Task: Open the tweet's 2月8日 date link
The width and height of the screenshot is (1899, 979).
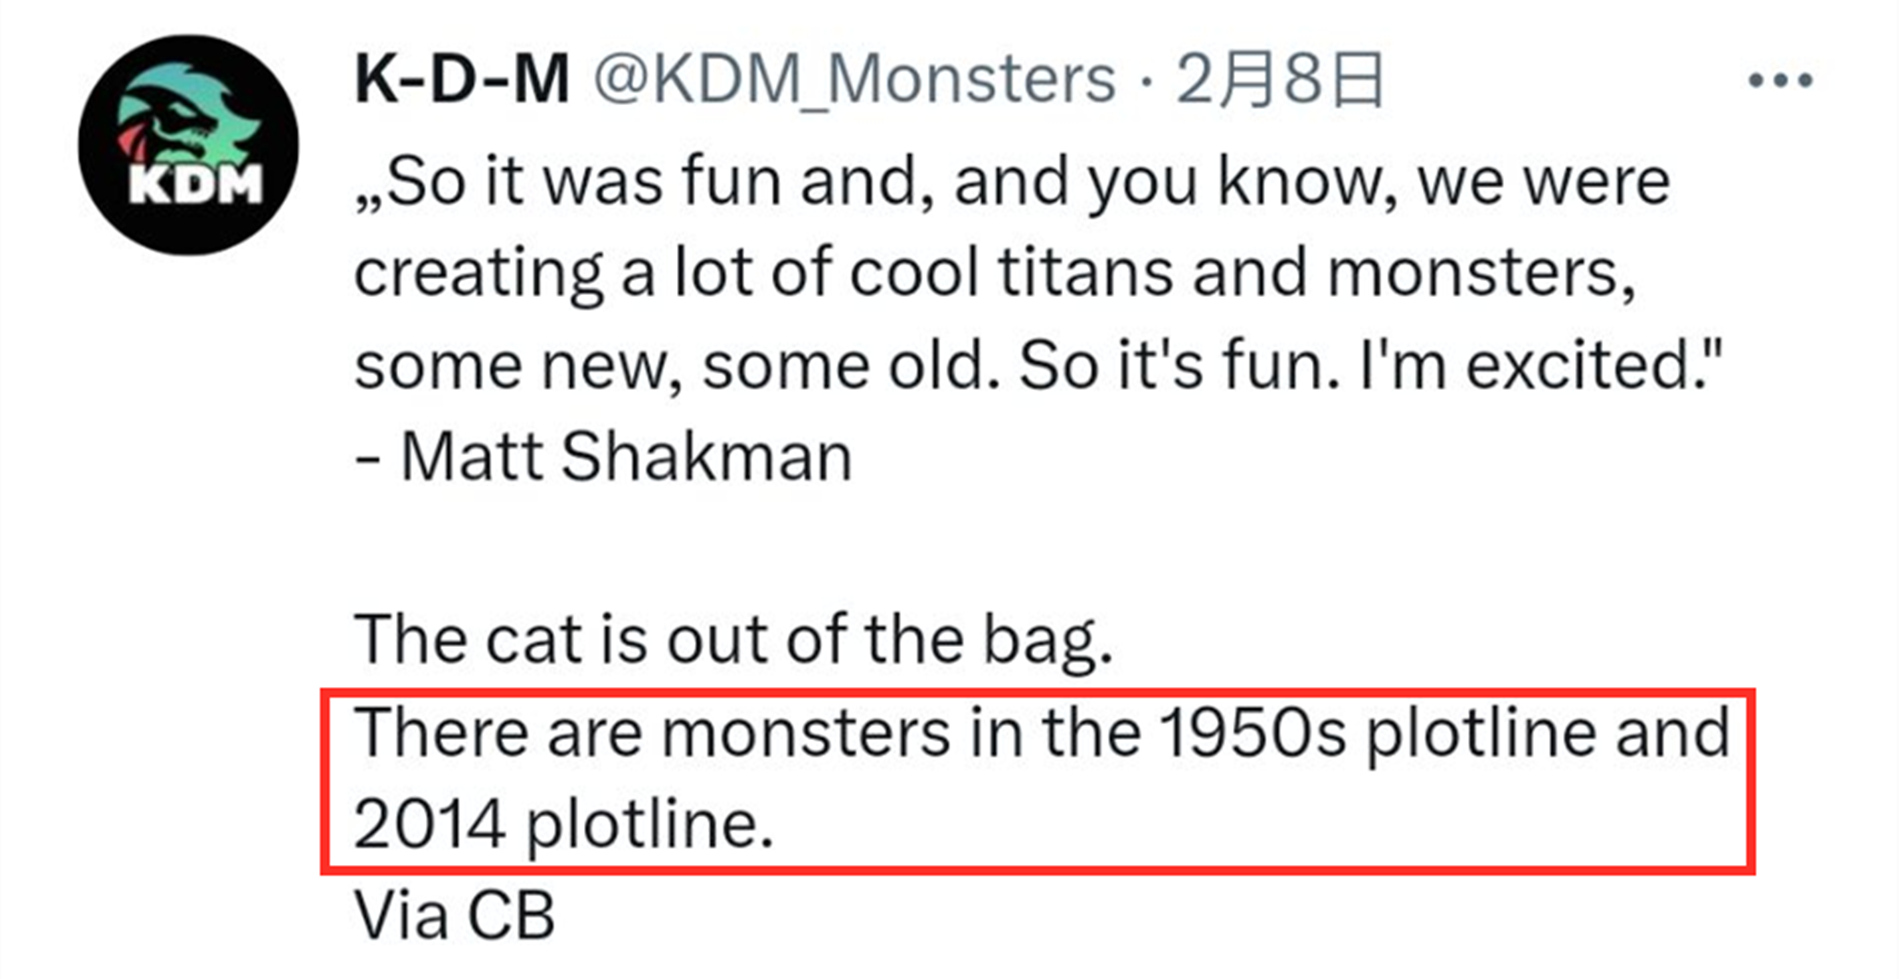Action: pyautogui.click(x=1280, y=79)
